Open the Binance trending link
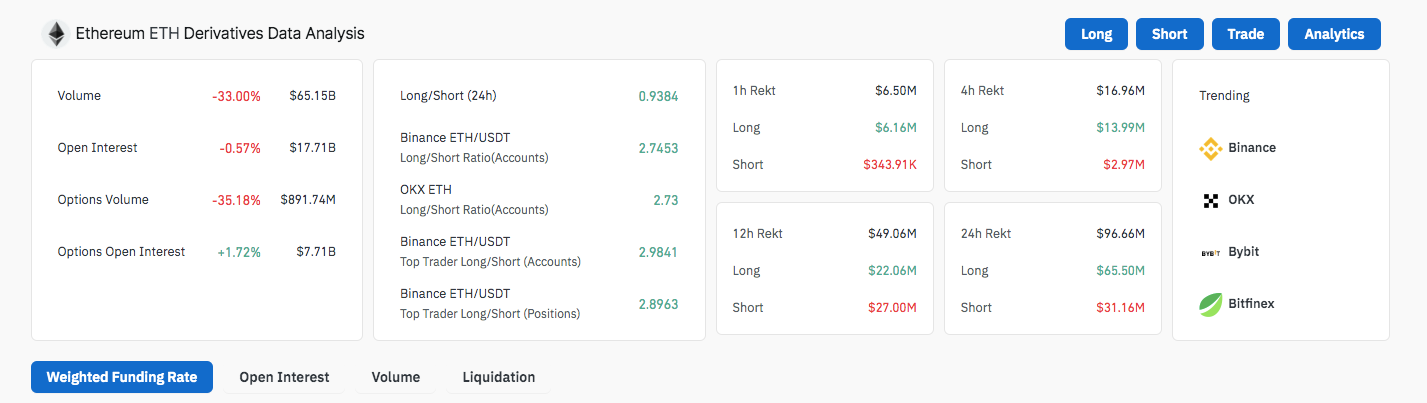The width and height of the screenshot is (1427, 403). pyautogui.click(x=1252, y=148)
